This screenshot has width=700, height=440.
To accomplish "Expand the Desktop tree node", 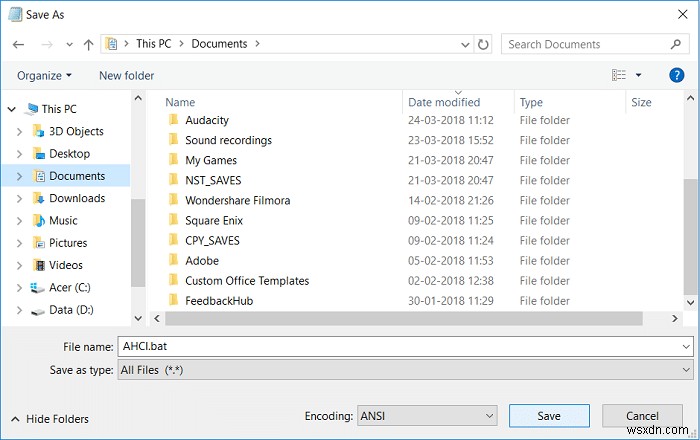I will coord(19,154).
